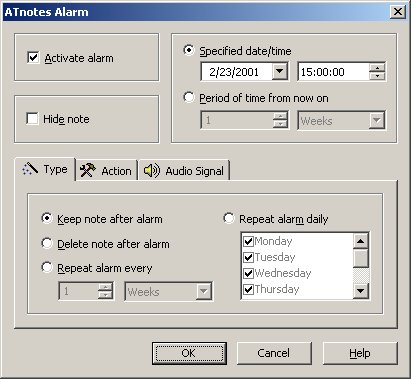Close the ATnotes Alarm dialog
The image size is (411, 379).
[397, 12]
